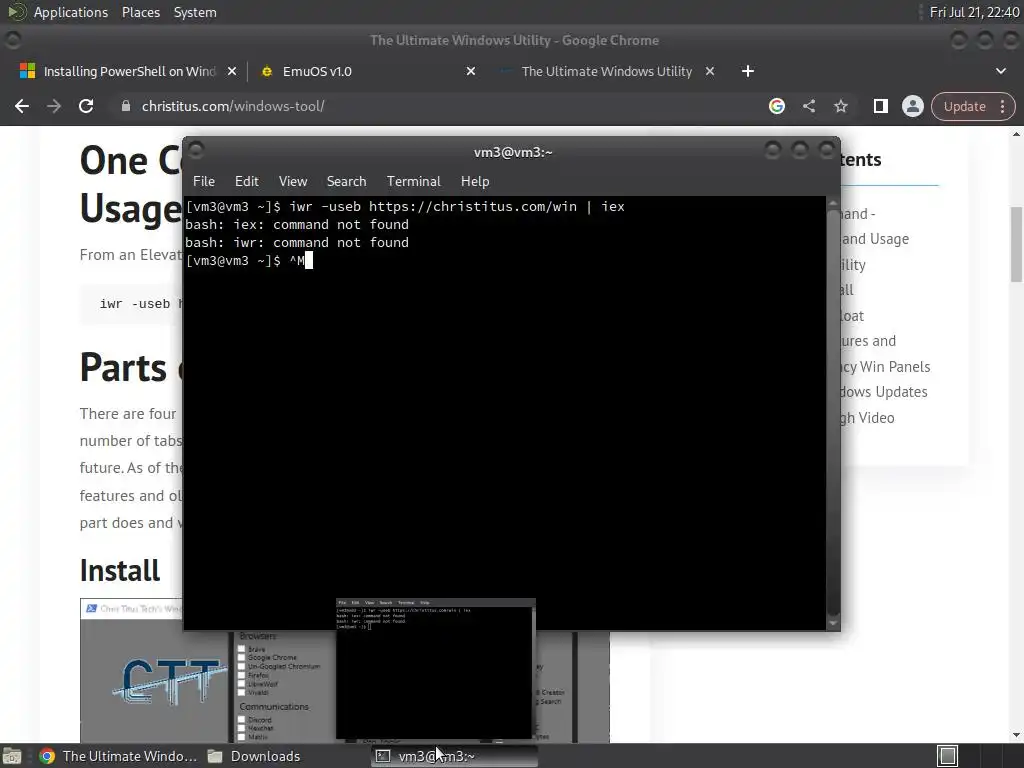This screenshot has height=768, width=1024.
Task: Open terminal Search menu
Action: click(346, 182)
